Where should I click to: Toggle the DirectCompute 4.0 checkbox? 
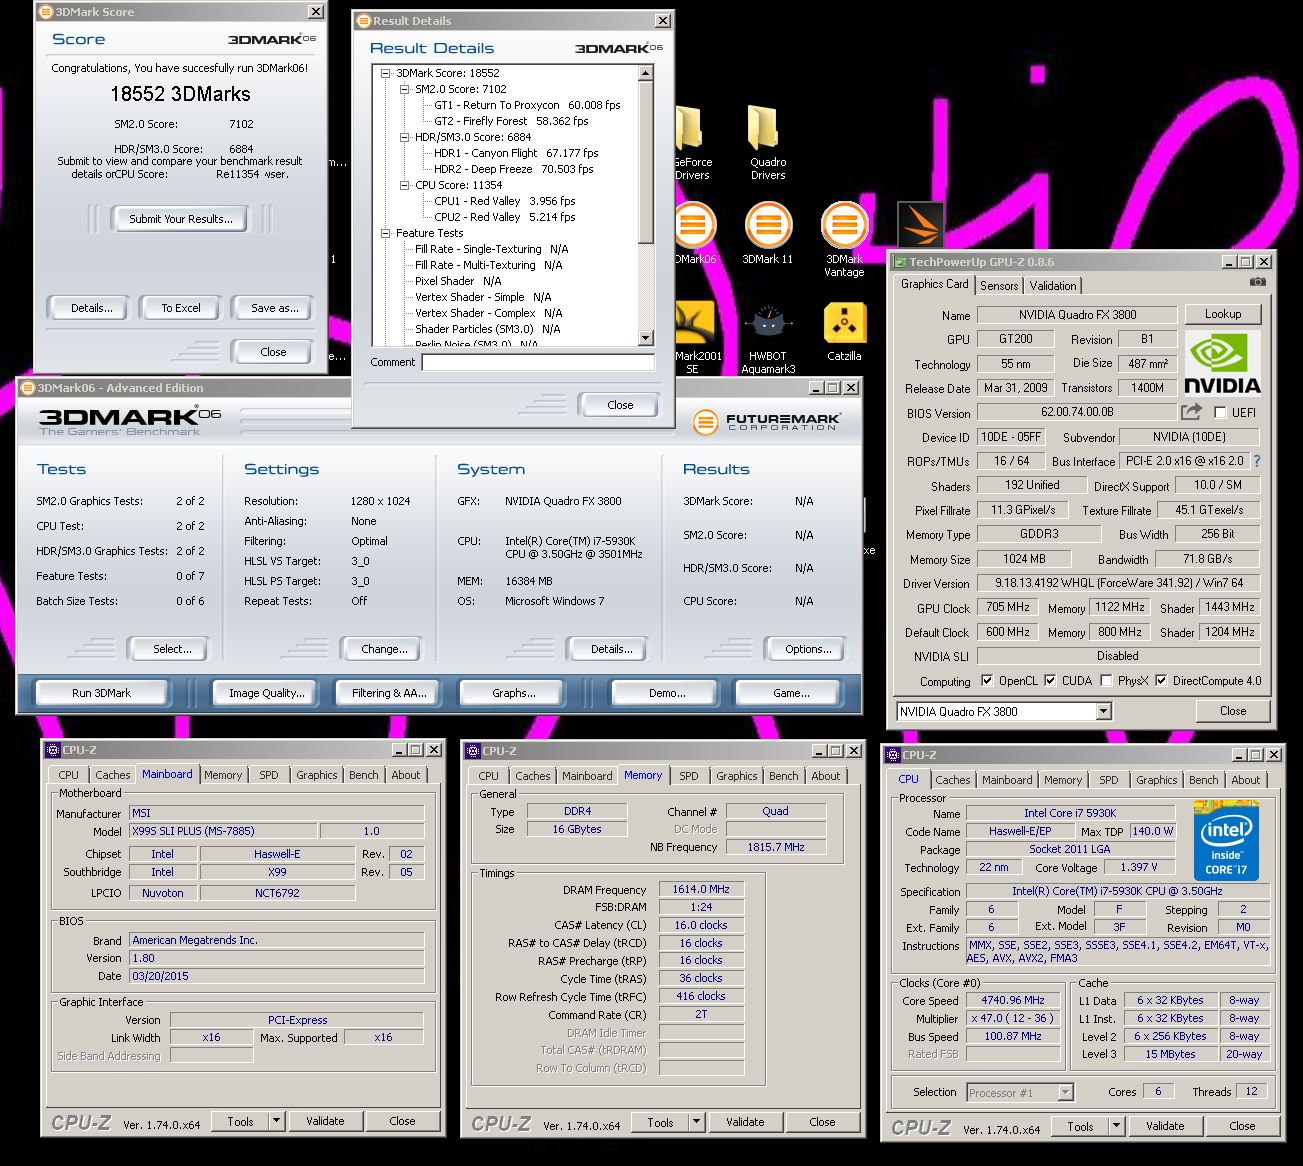1161,681
